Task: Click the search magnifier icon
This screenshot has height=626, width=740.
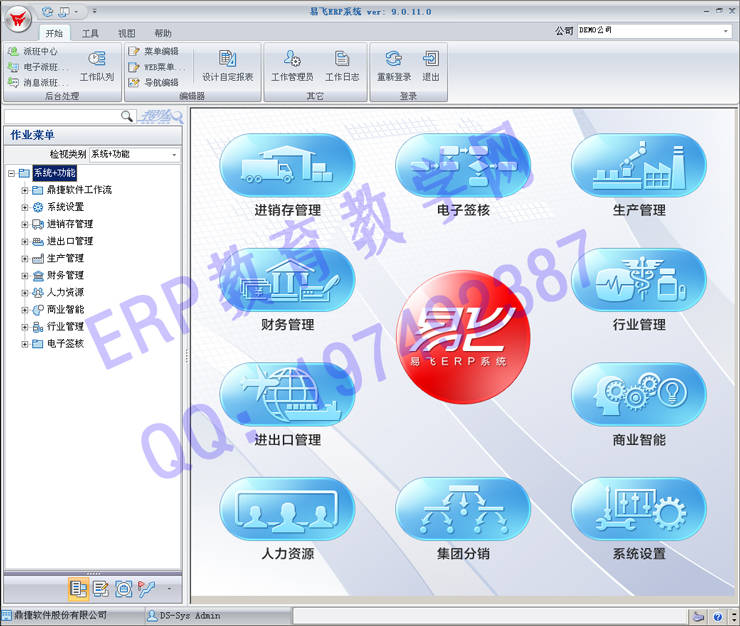Action: [x=126, y=116]
